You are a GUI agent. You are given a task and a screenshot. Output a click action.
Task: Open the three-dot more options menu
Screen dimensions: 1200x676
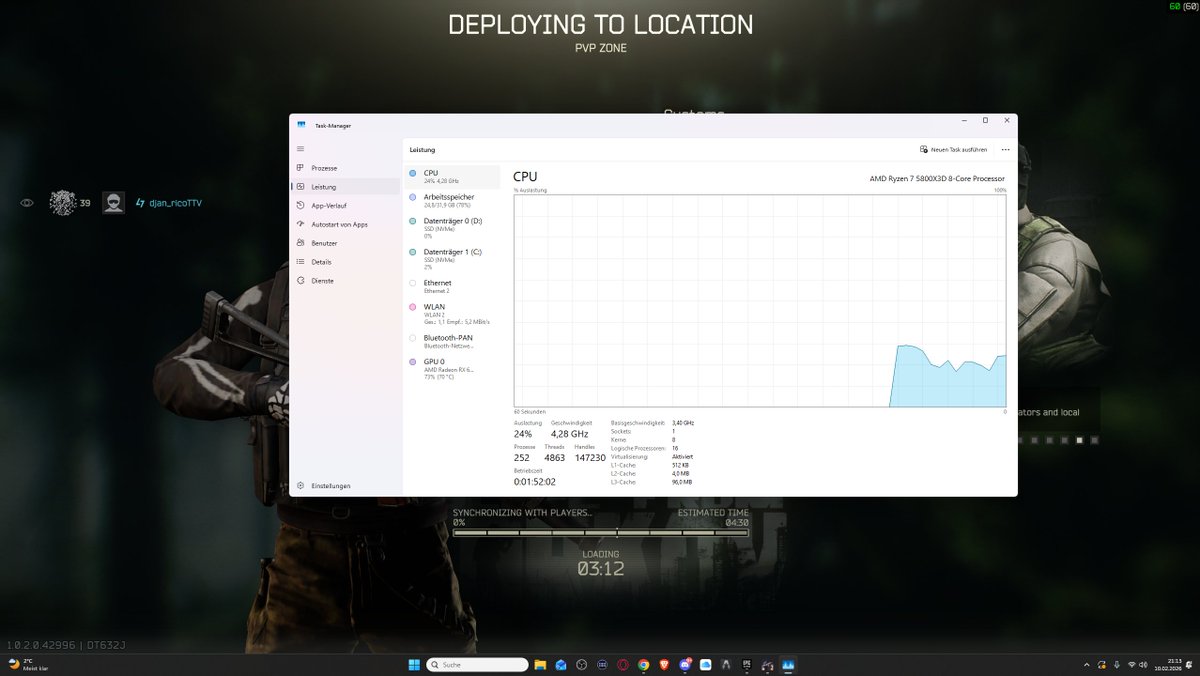(x=1005, y=149)
